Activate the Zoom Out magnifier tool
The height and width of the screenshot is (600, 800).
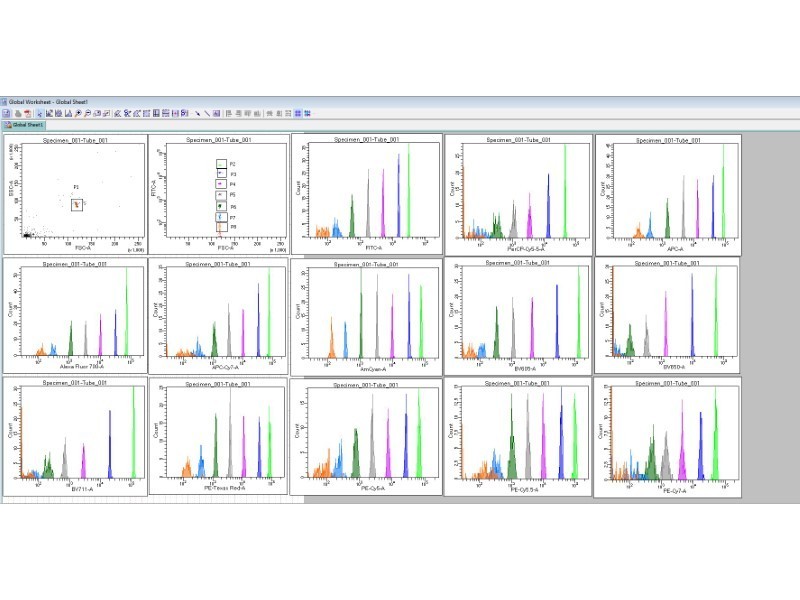tap(87, 113)
